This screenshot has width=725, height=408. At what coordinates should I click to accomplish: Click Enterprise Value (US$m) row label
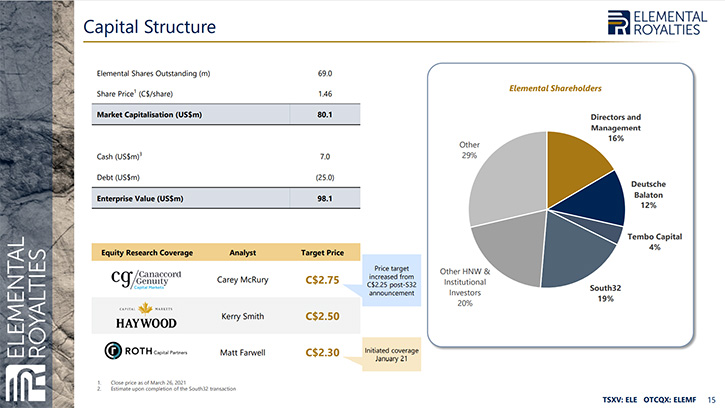[140, 198]
